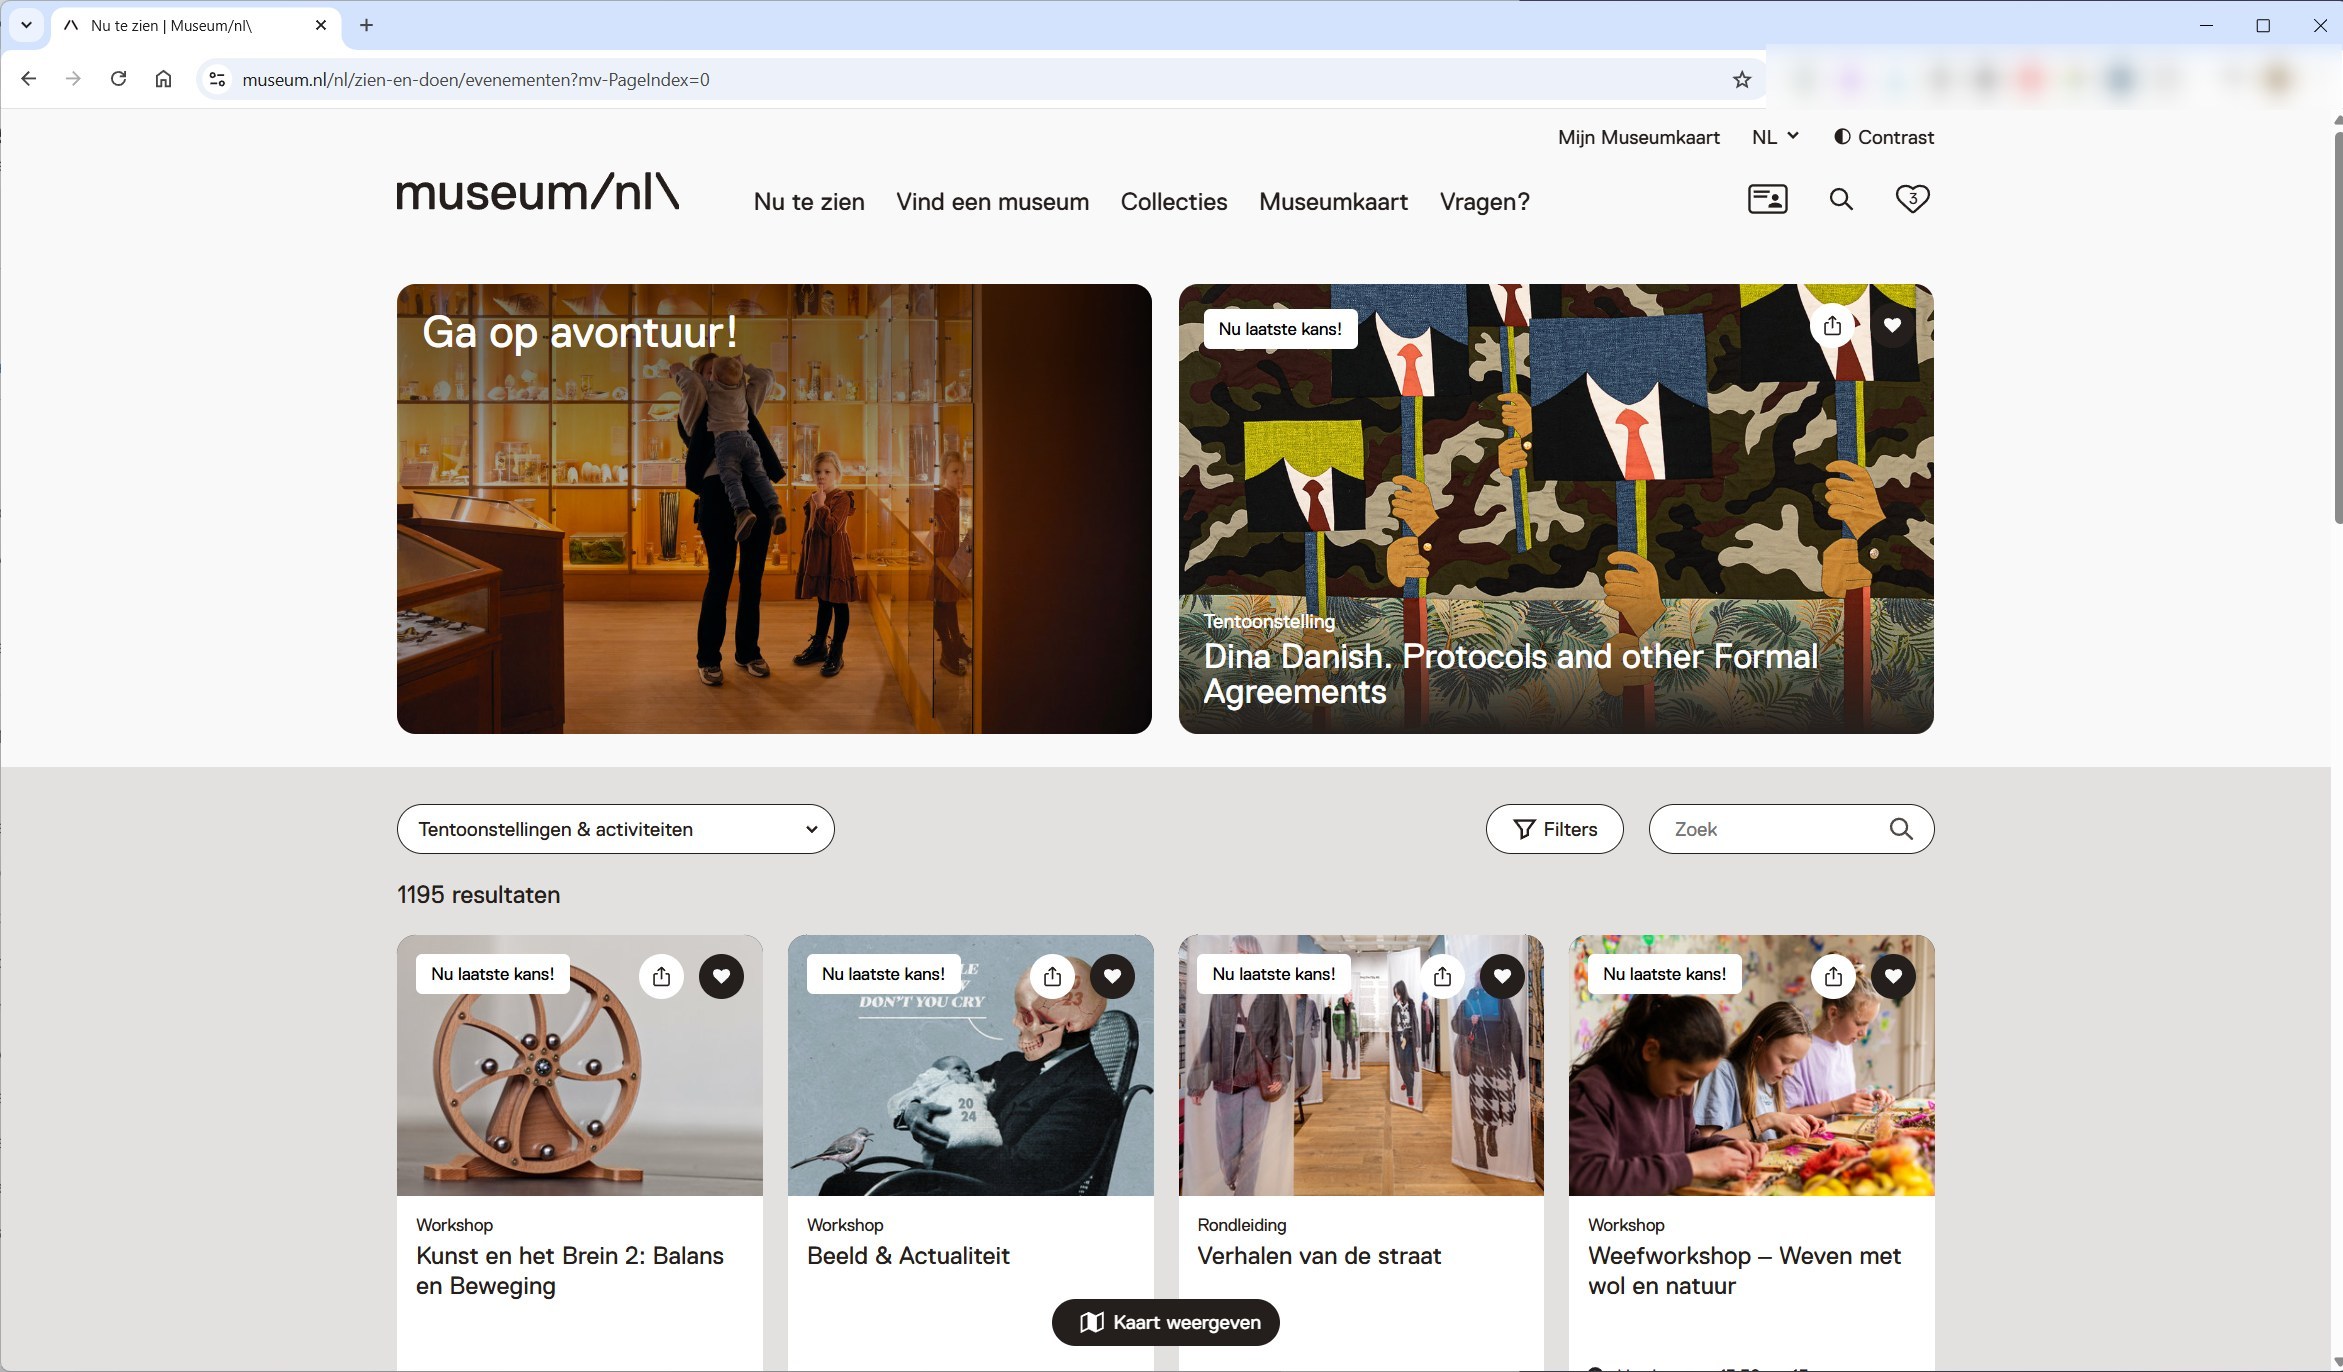Toggle favorite on Beeld & Actualiteit card

pyautogui.click(x=1112, y=976)
